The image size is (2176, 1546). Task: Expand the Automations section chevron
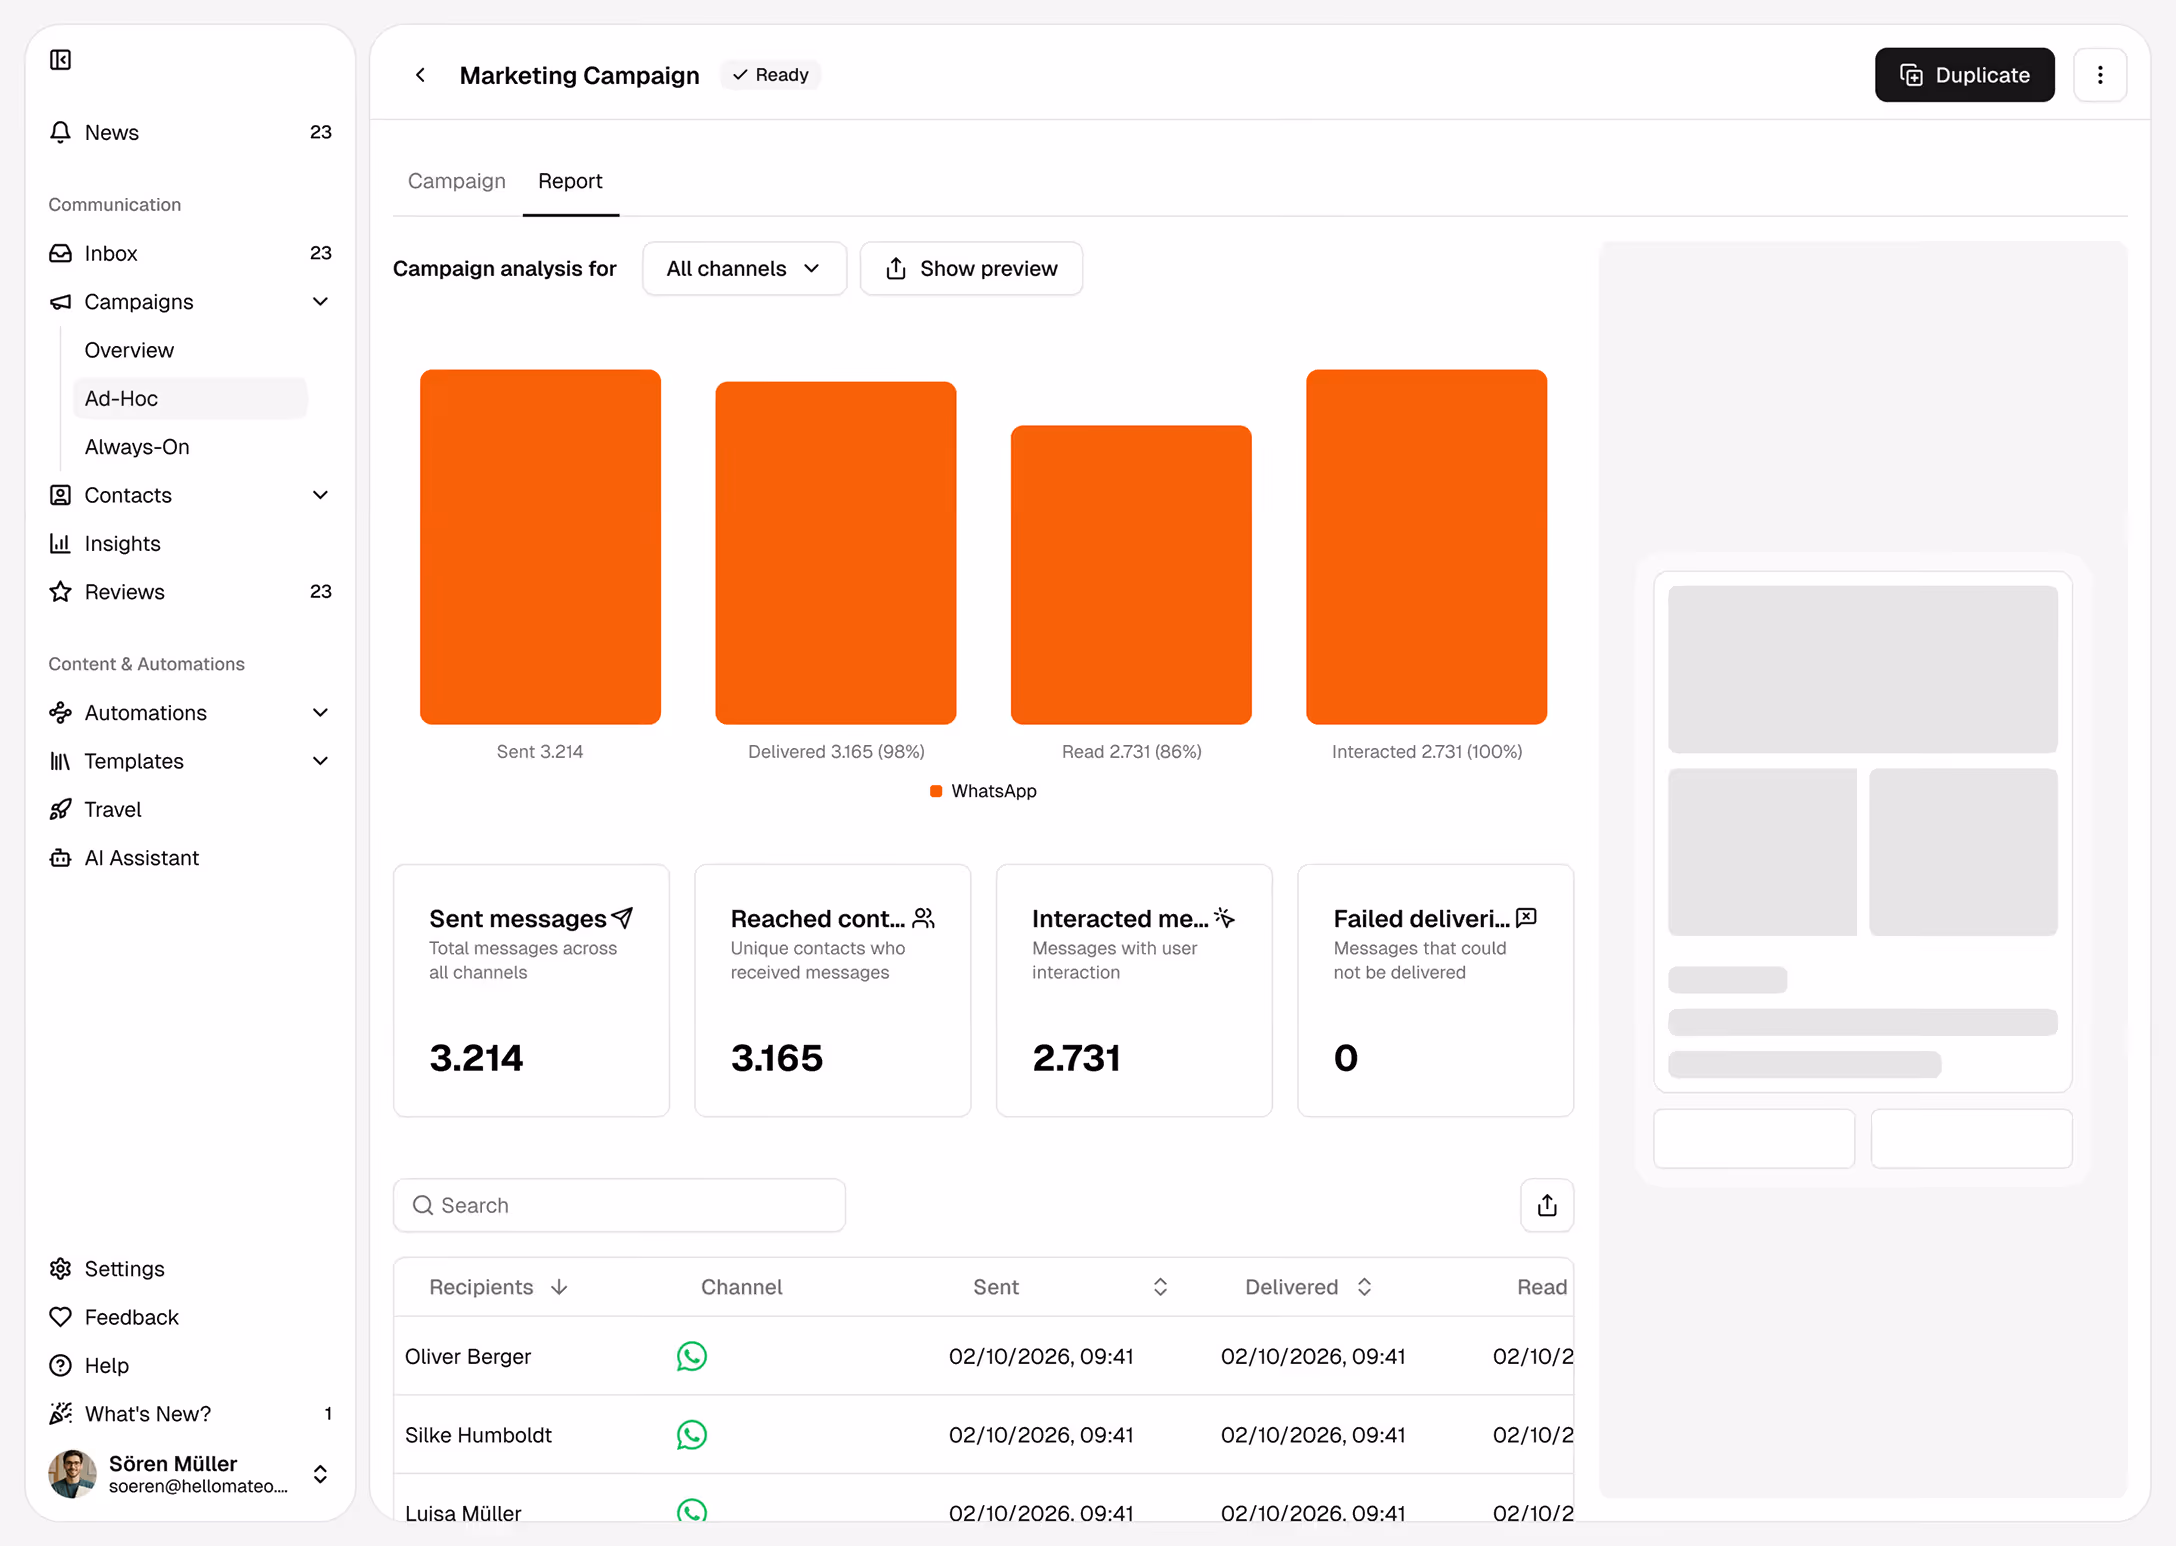point(320,712)
